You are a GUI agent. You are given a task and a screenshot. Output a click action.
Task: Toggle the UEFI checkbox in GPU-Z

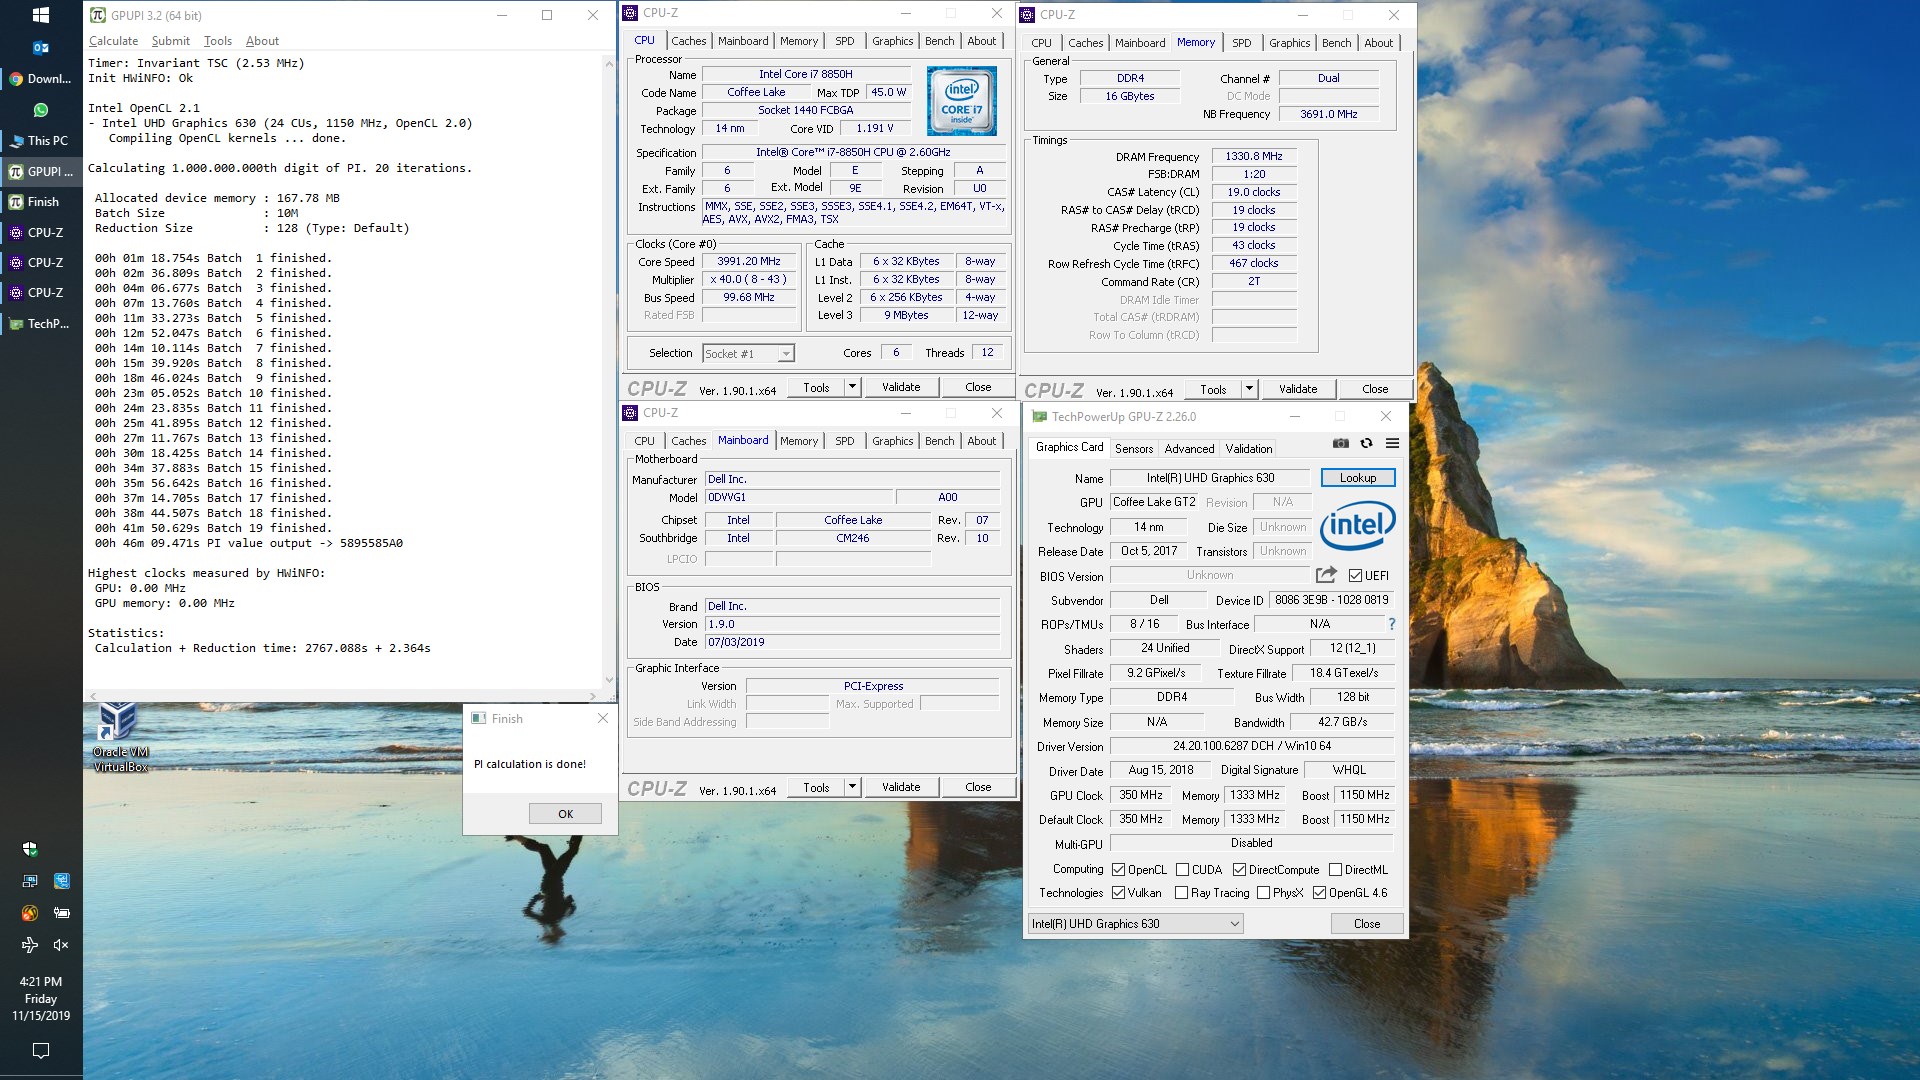coord(1355,576)
